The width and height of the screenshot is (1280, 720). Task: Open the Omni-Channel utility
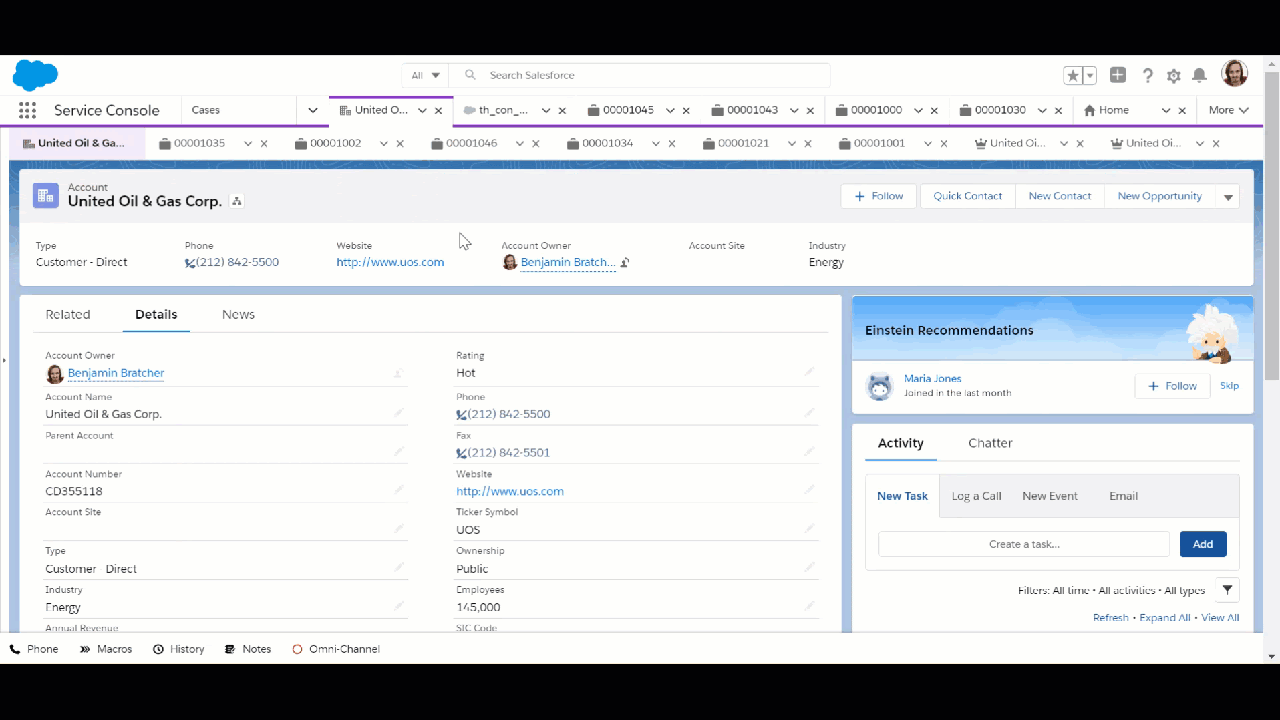click(x=336, y=648)
